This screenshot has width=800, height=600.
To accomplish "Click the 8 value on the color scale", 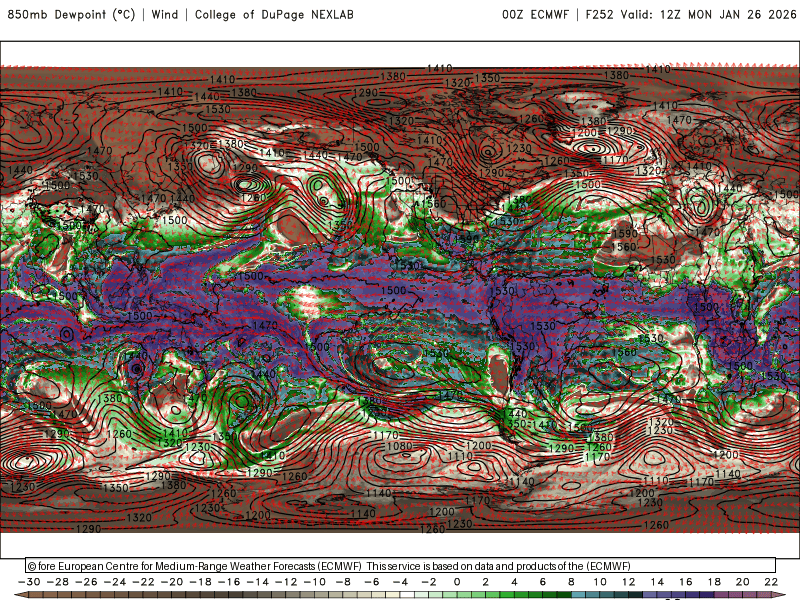I will point(571,582).
